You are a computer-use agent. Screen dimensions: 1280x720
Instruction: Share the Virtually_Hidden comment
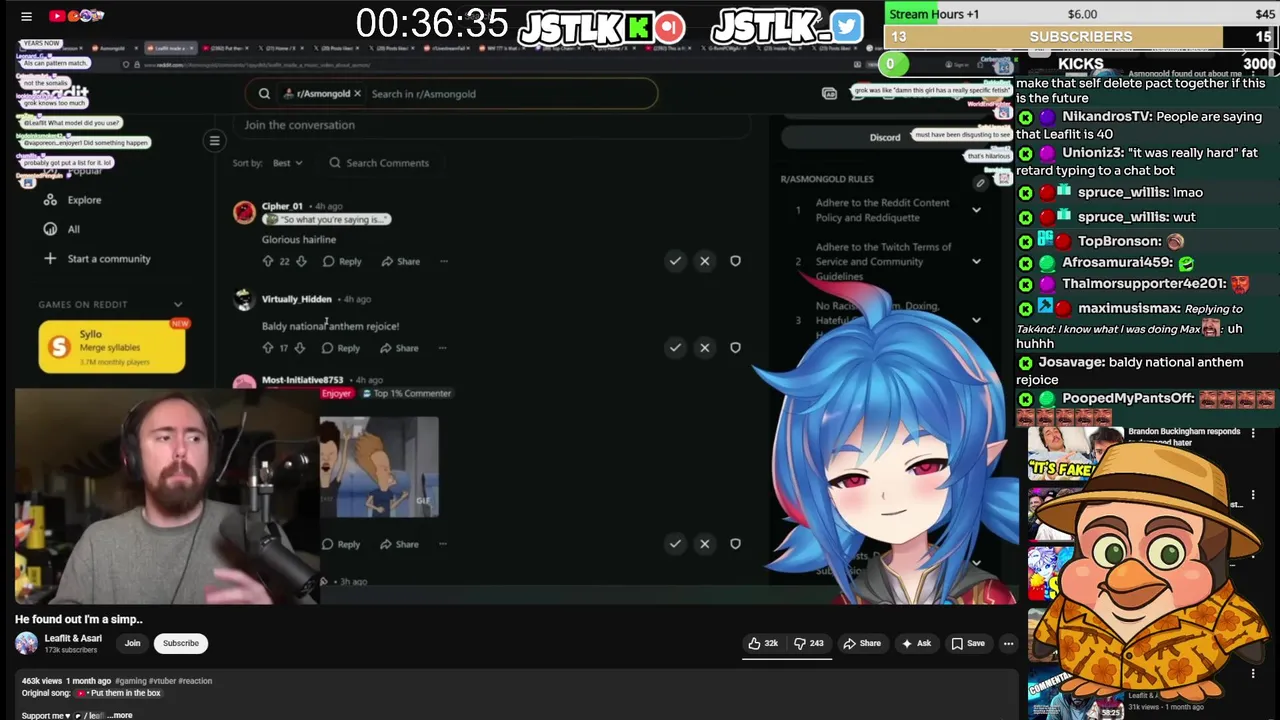point(399,348)
